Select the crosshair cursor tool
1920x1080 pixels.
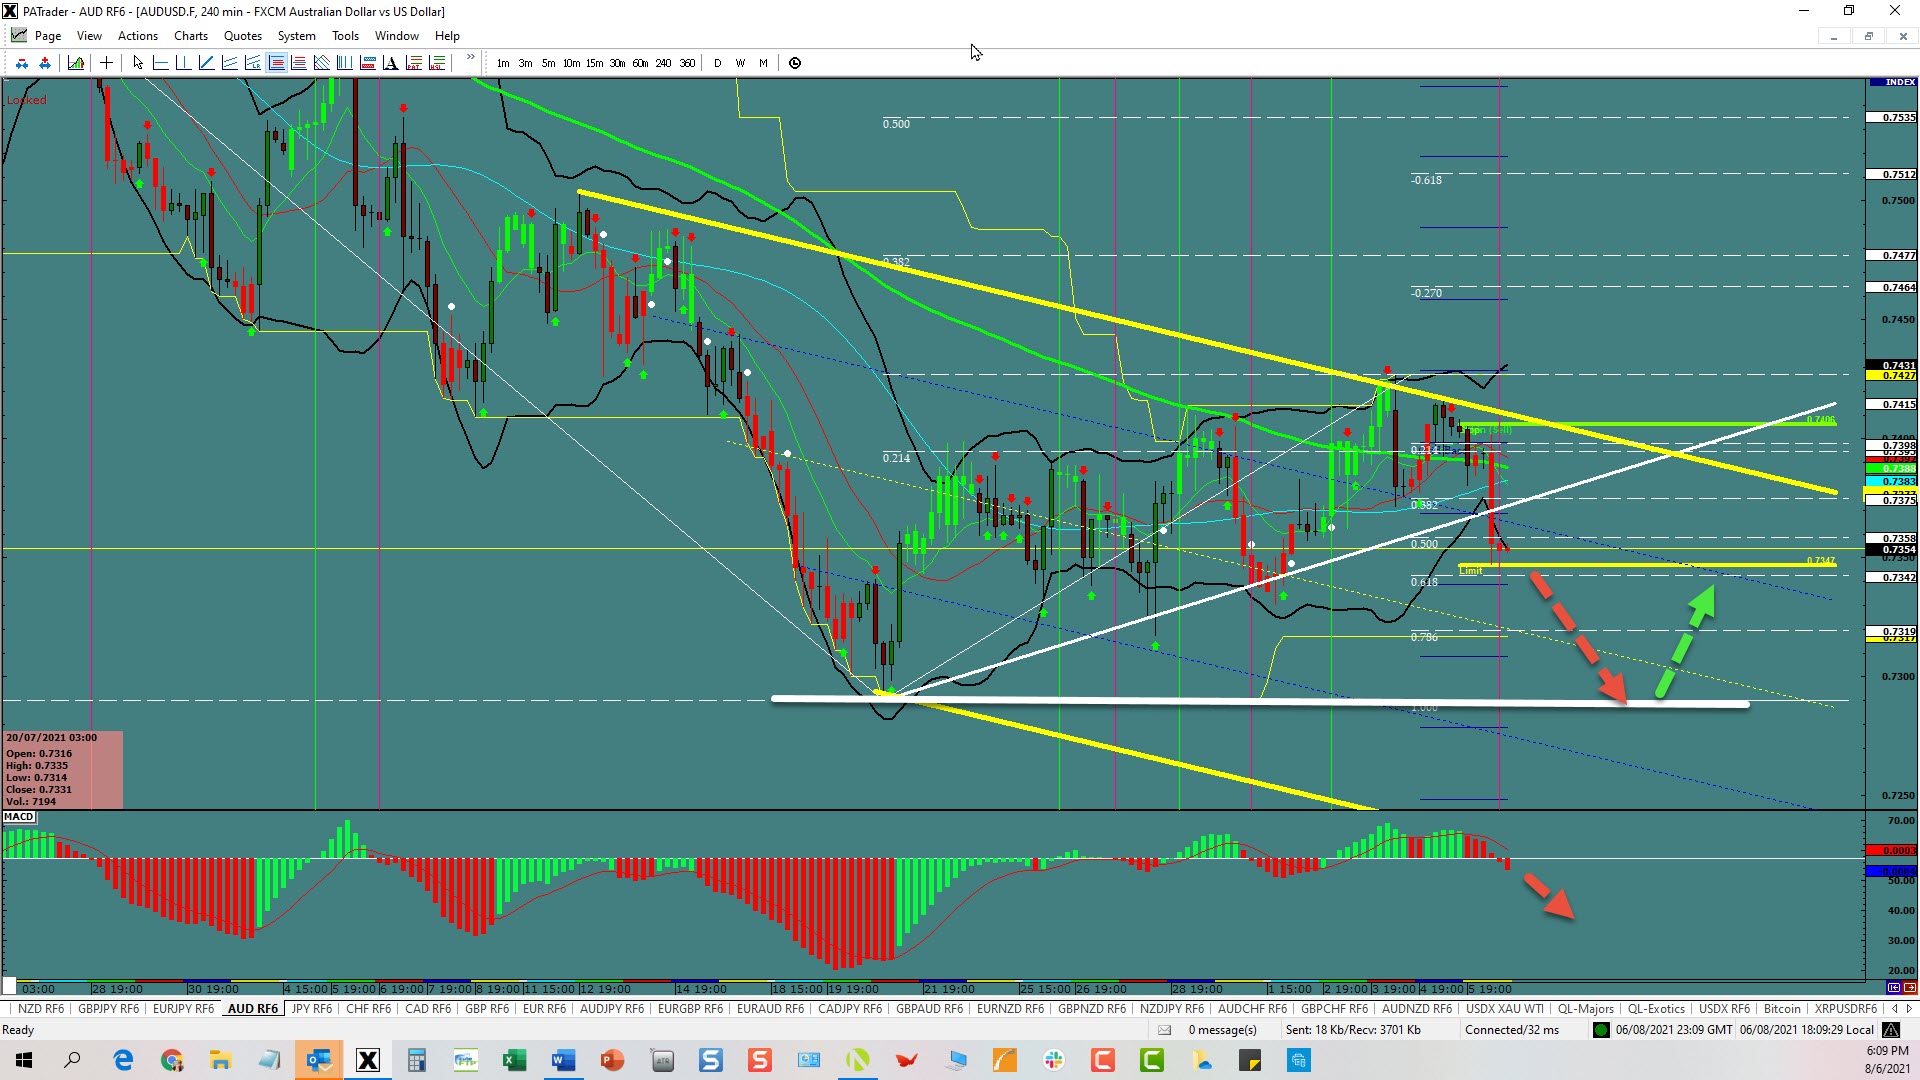tap(106, 63)
